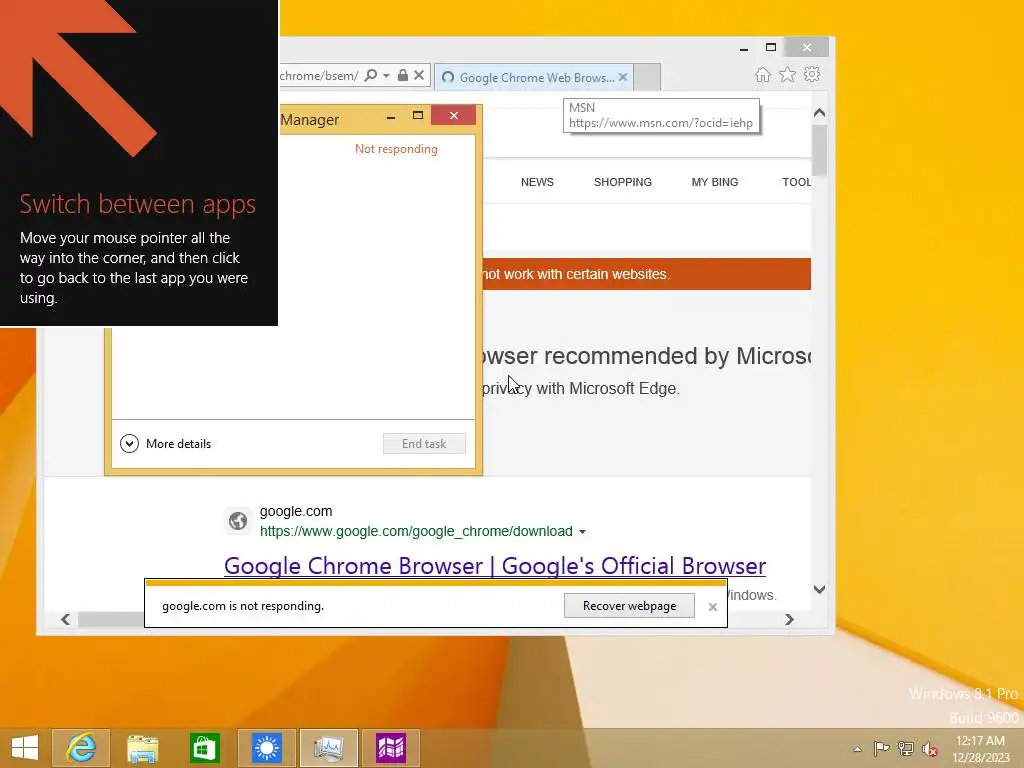Minimize the Task Manager window

[x=391, y=116]
